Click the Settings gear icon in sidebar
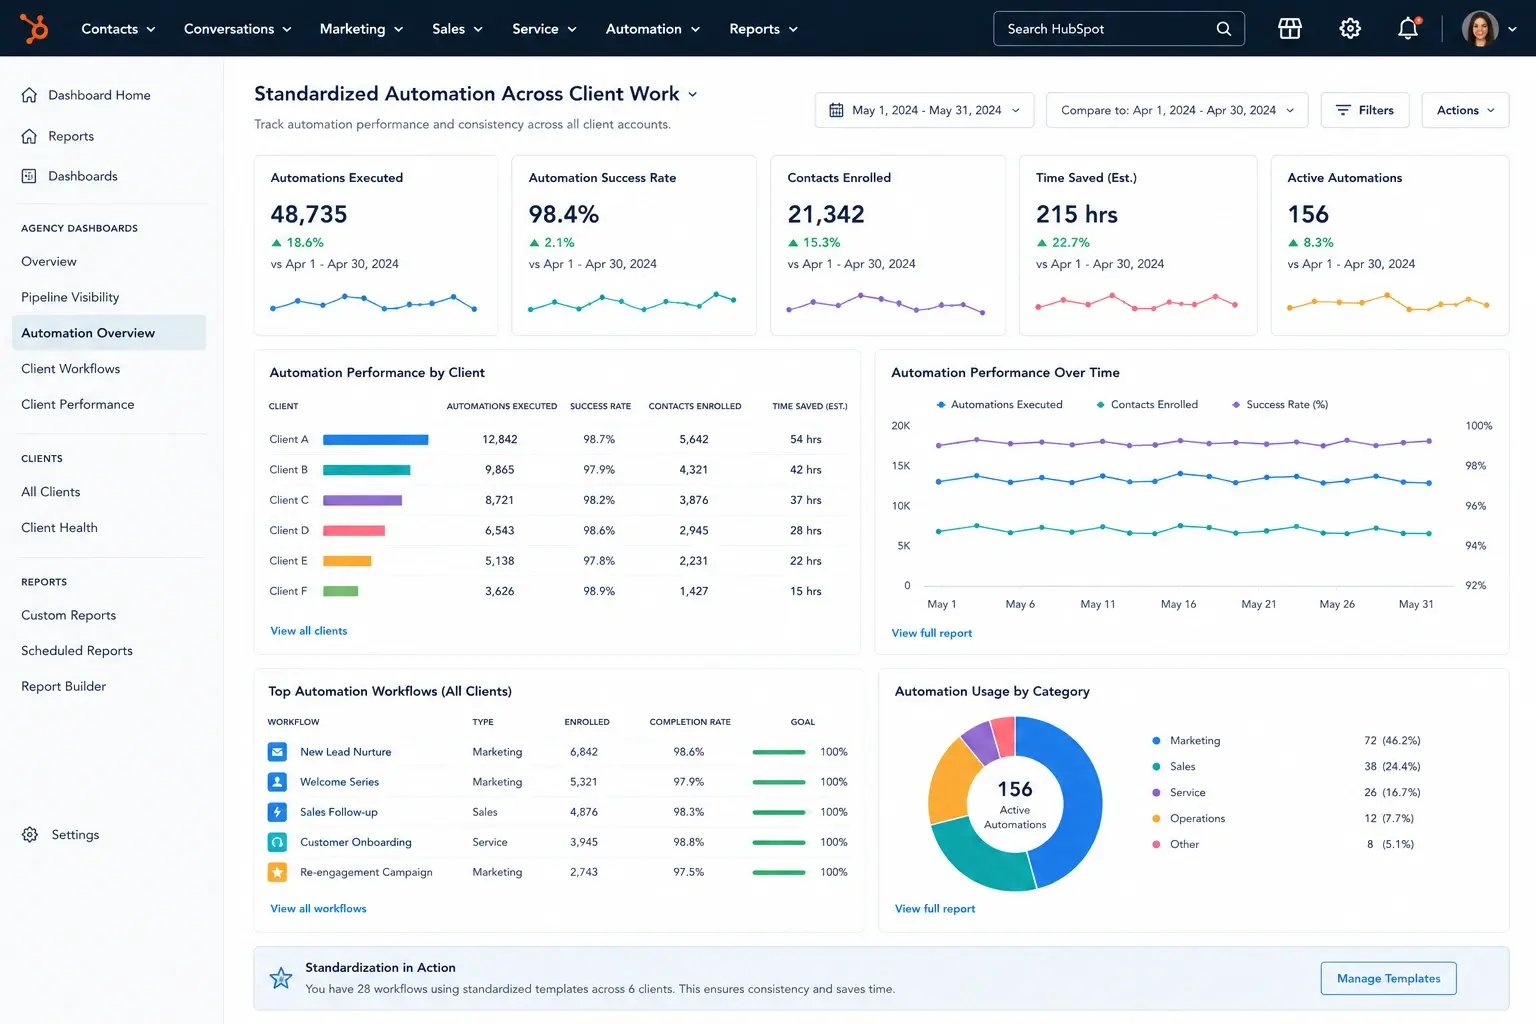The height and width of the screenshot is (1024, 1536). [x=30, y=834]
